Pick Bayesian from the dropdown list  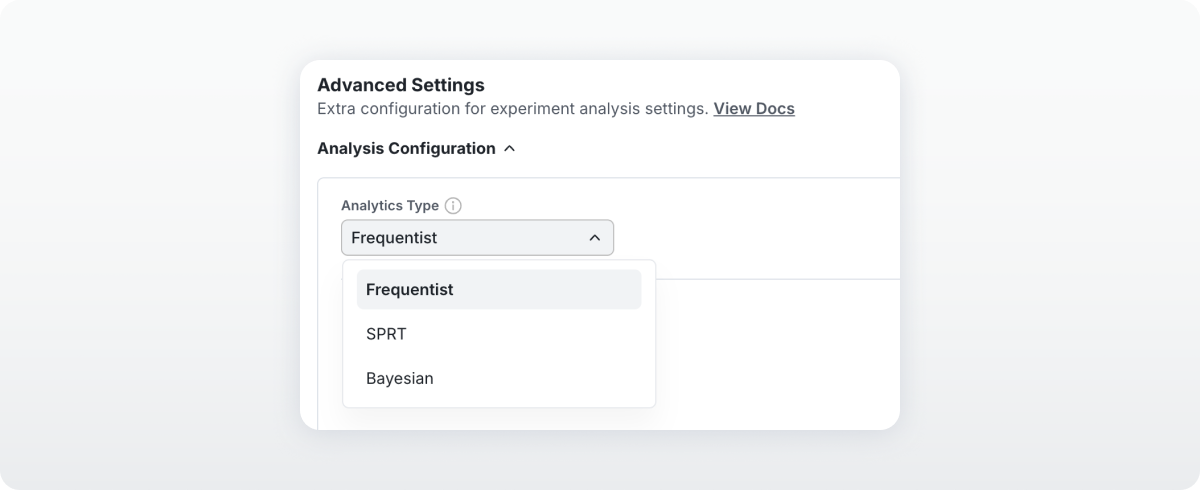(499, 379)
